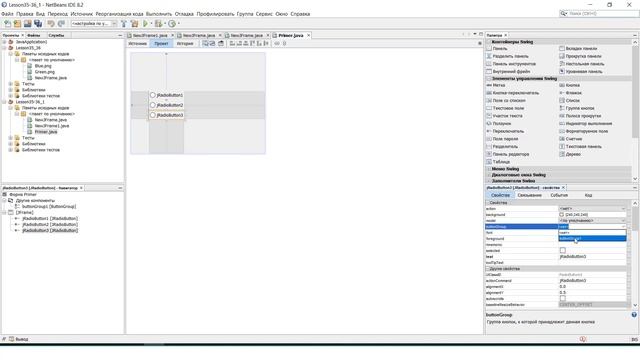Click the Clean and Build icon
This screenshot has width=640, height=360.
click(134, 24)
